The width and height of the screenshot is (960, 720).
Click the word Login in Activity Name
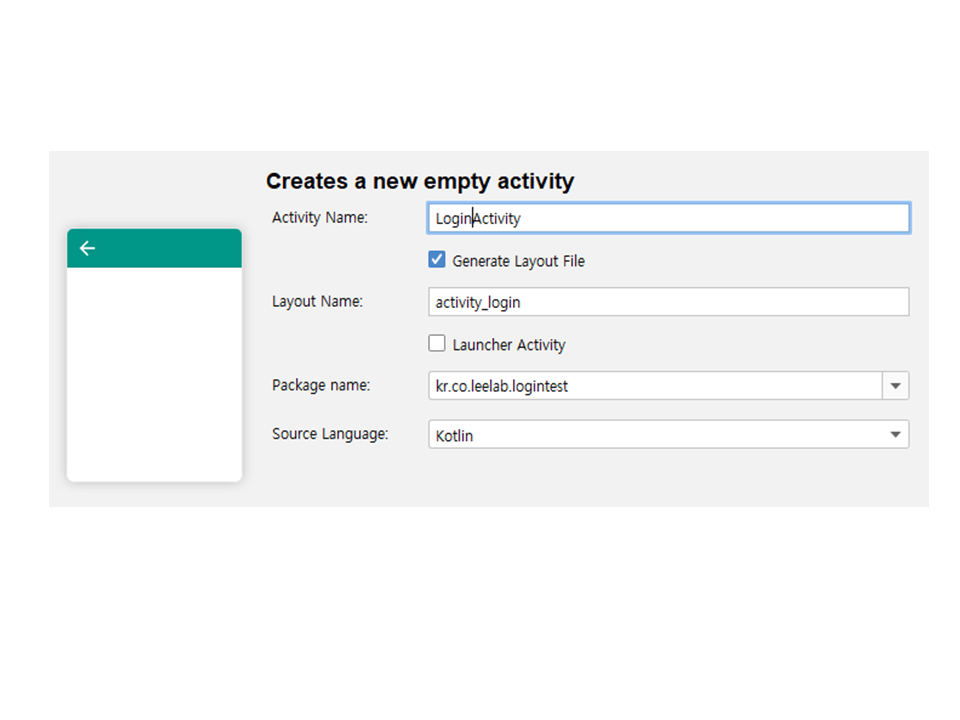[453, 218]
